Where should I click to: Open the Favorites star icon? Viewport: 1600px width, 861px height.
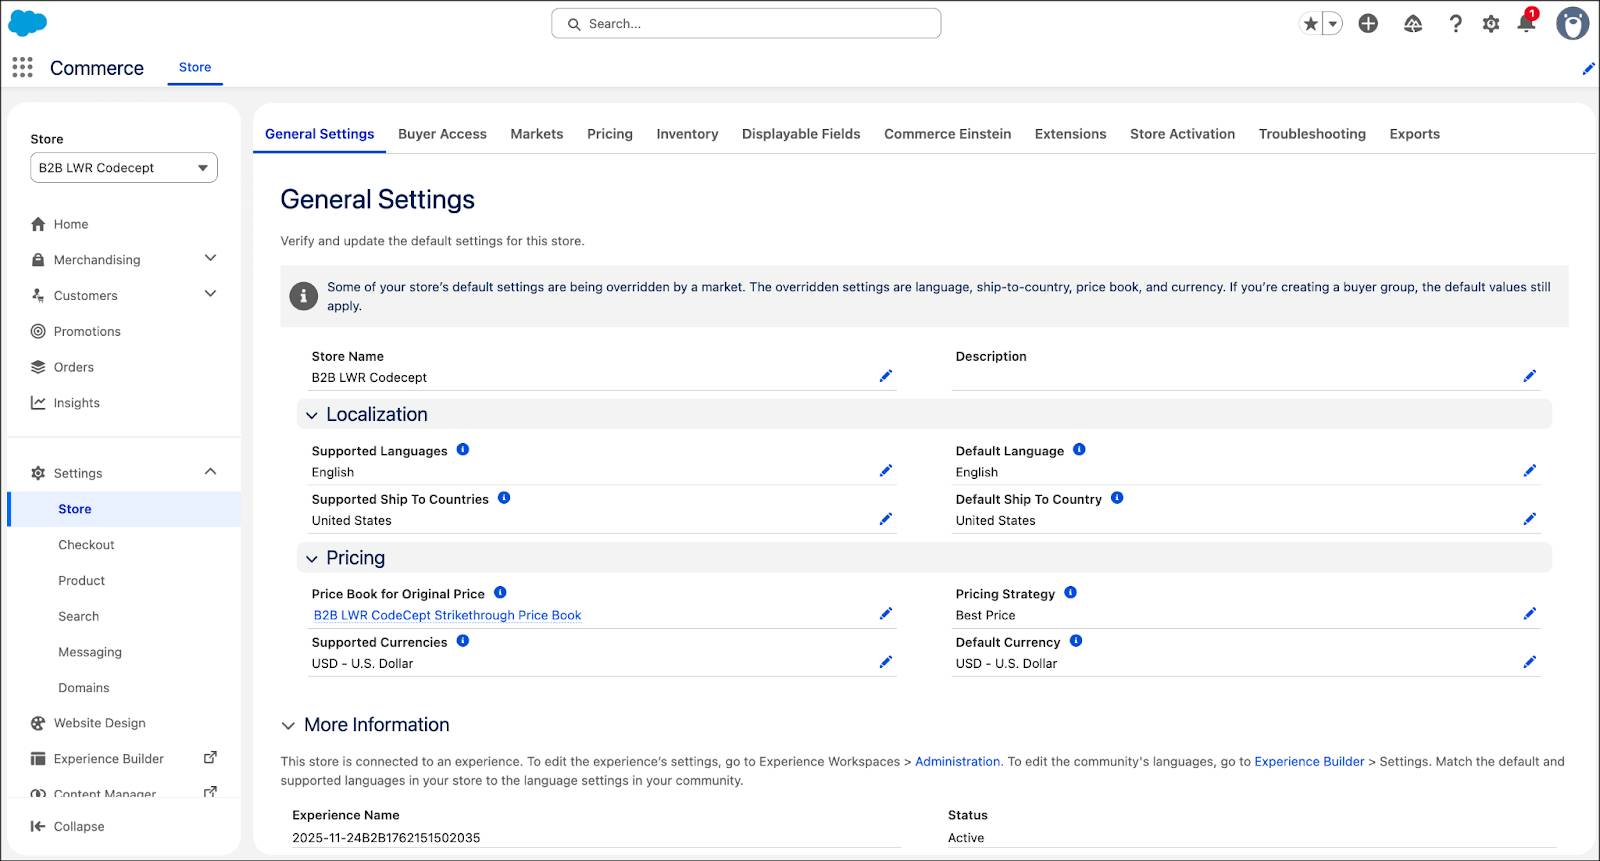click(1310, 24)
